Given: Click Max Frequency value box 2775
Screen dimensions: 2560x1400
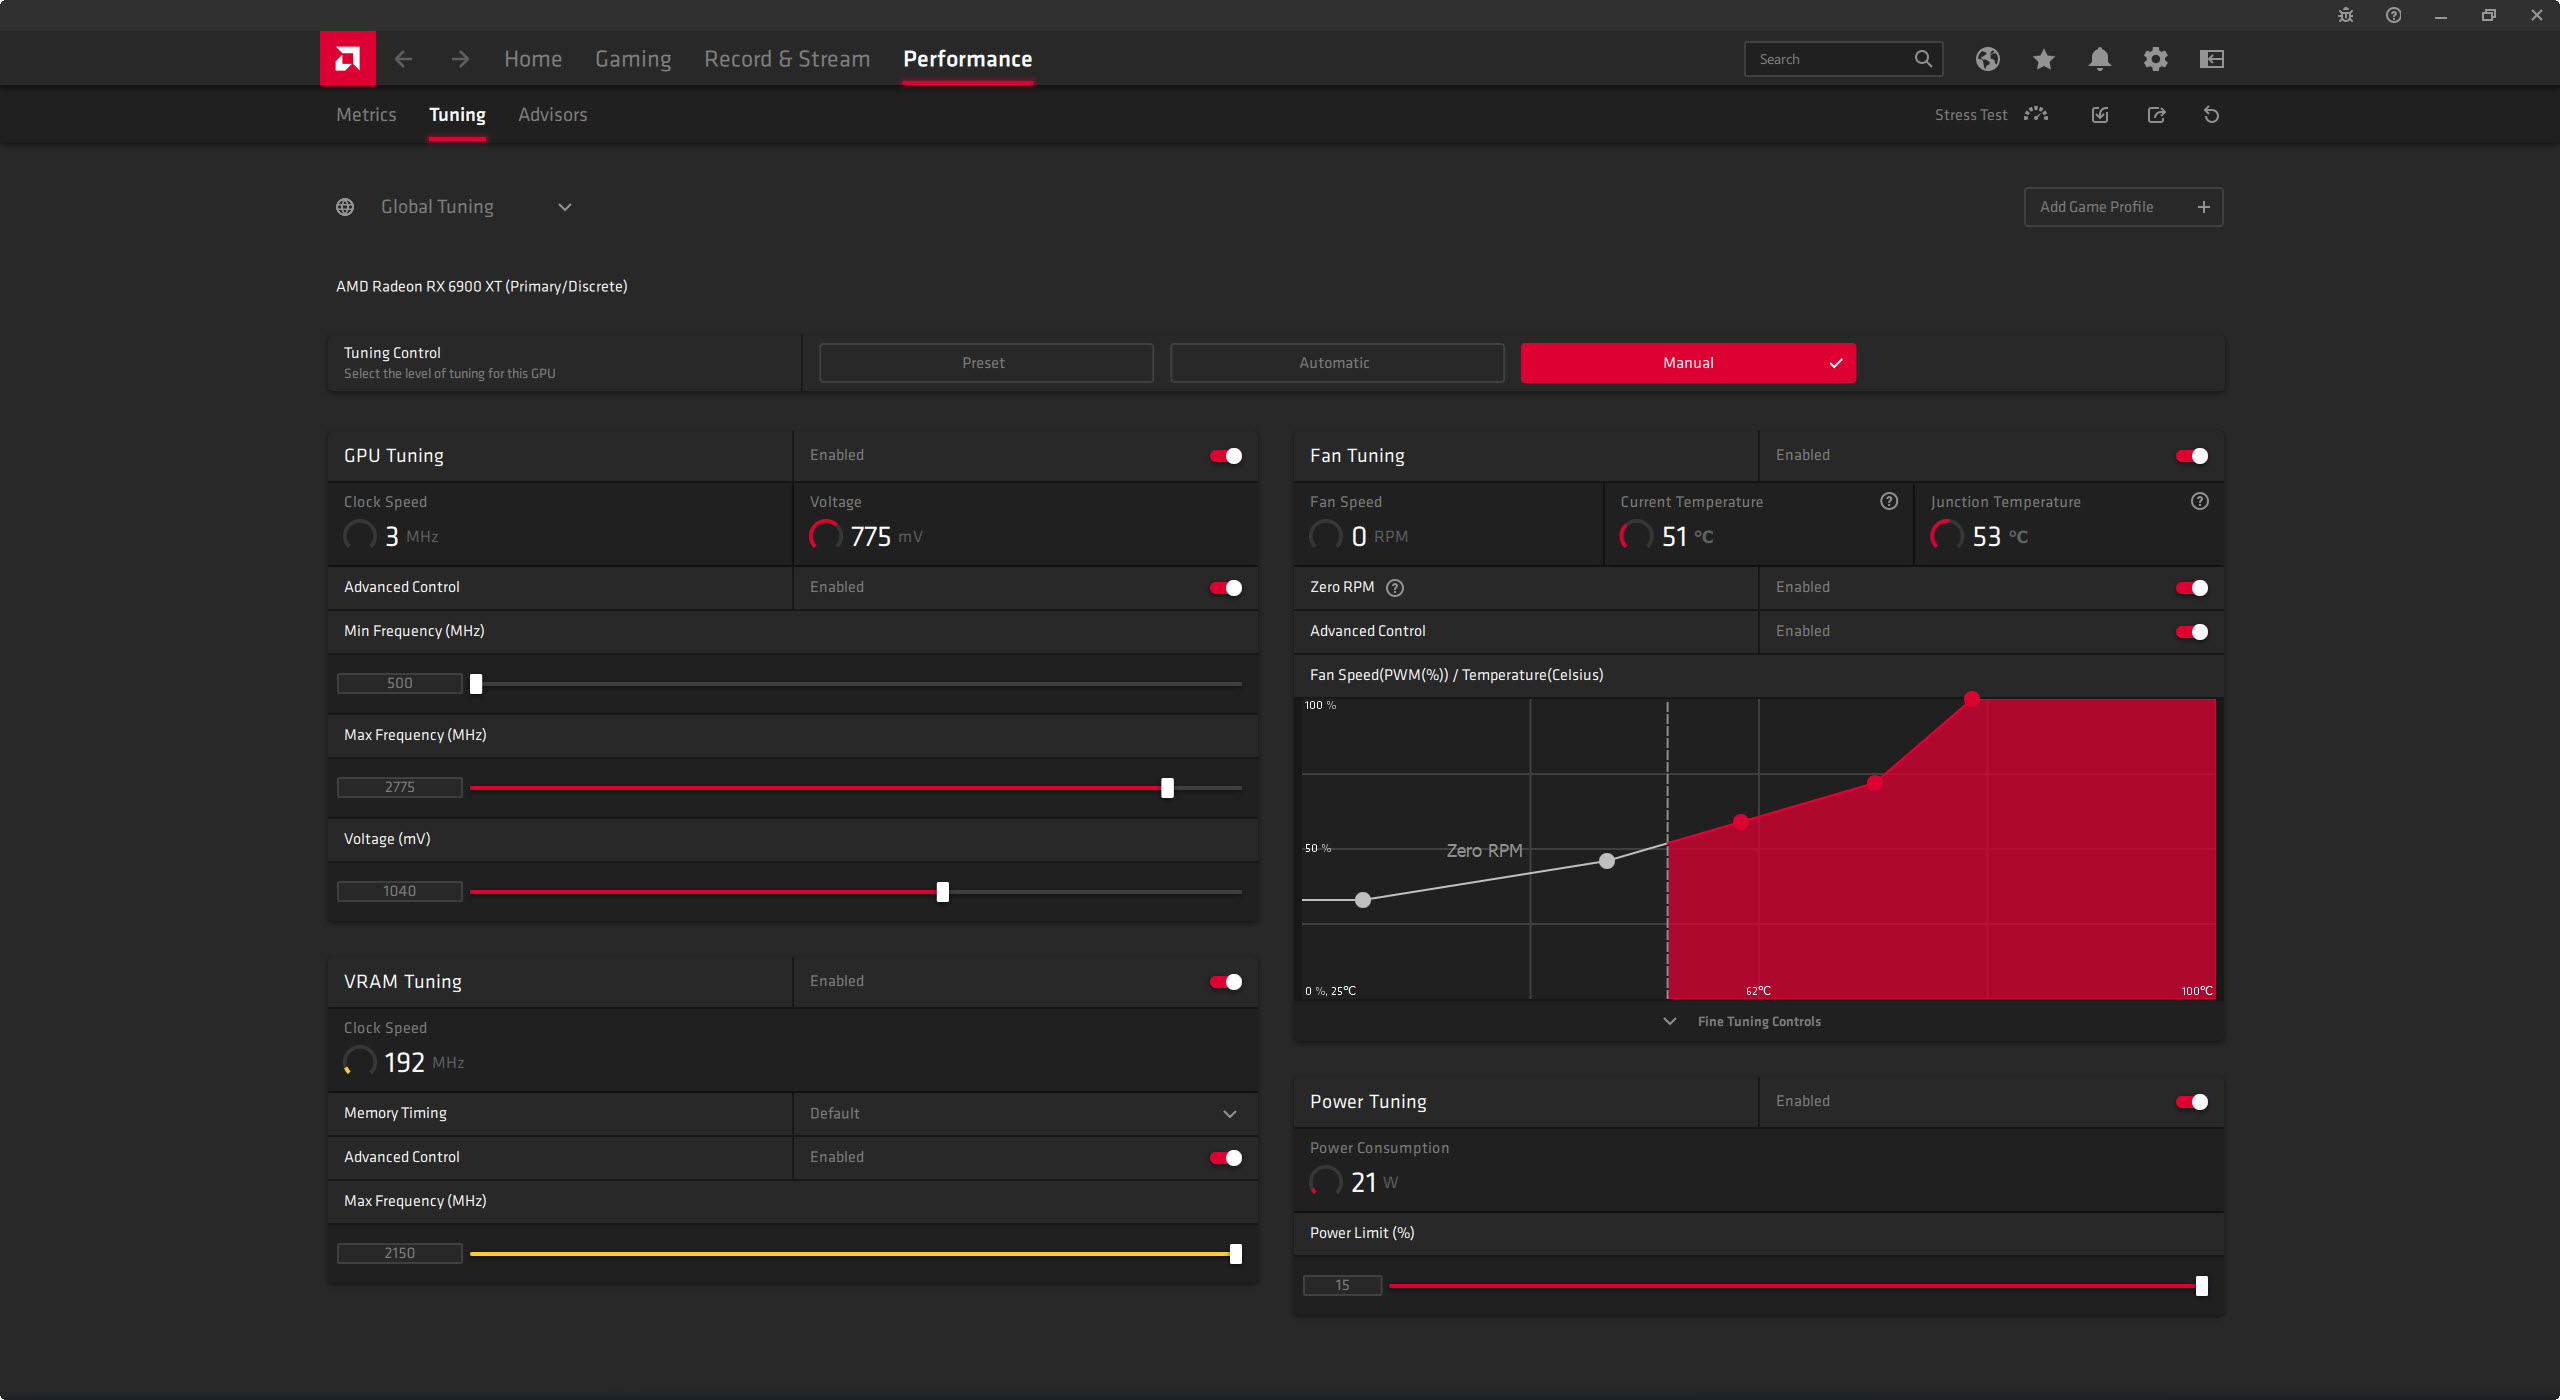Looking at the screenshot, I should [x=400, y=787].
